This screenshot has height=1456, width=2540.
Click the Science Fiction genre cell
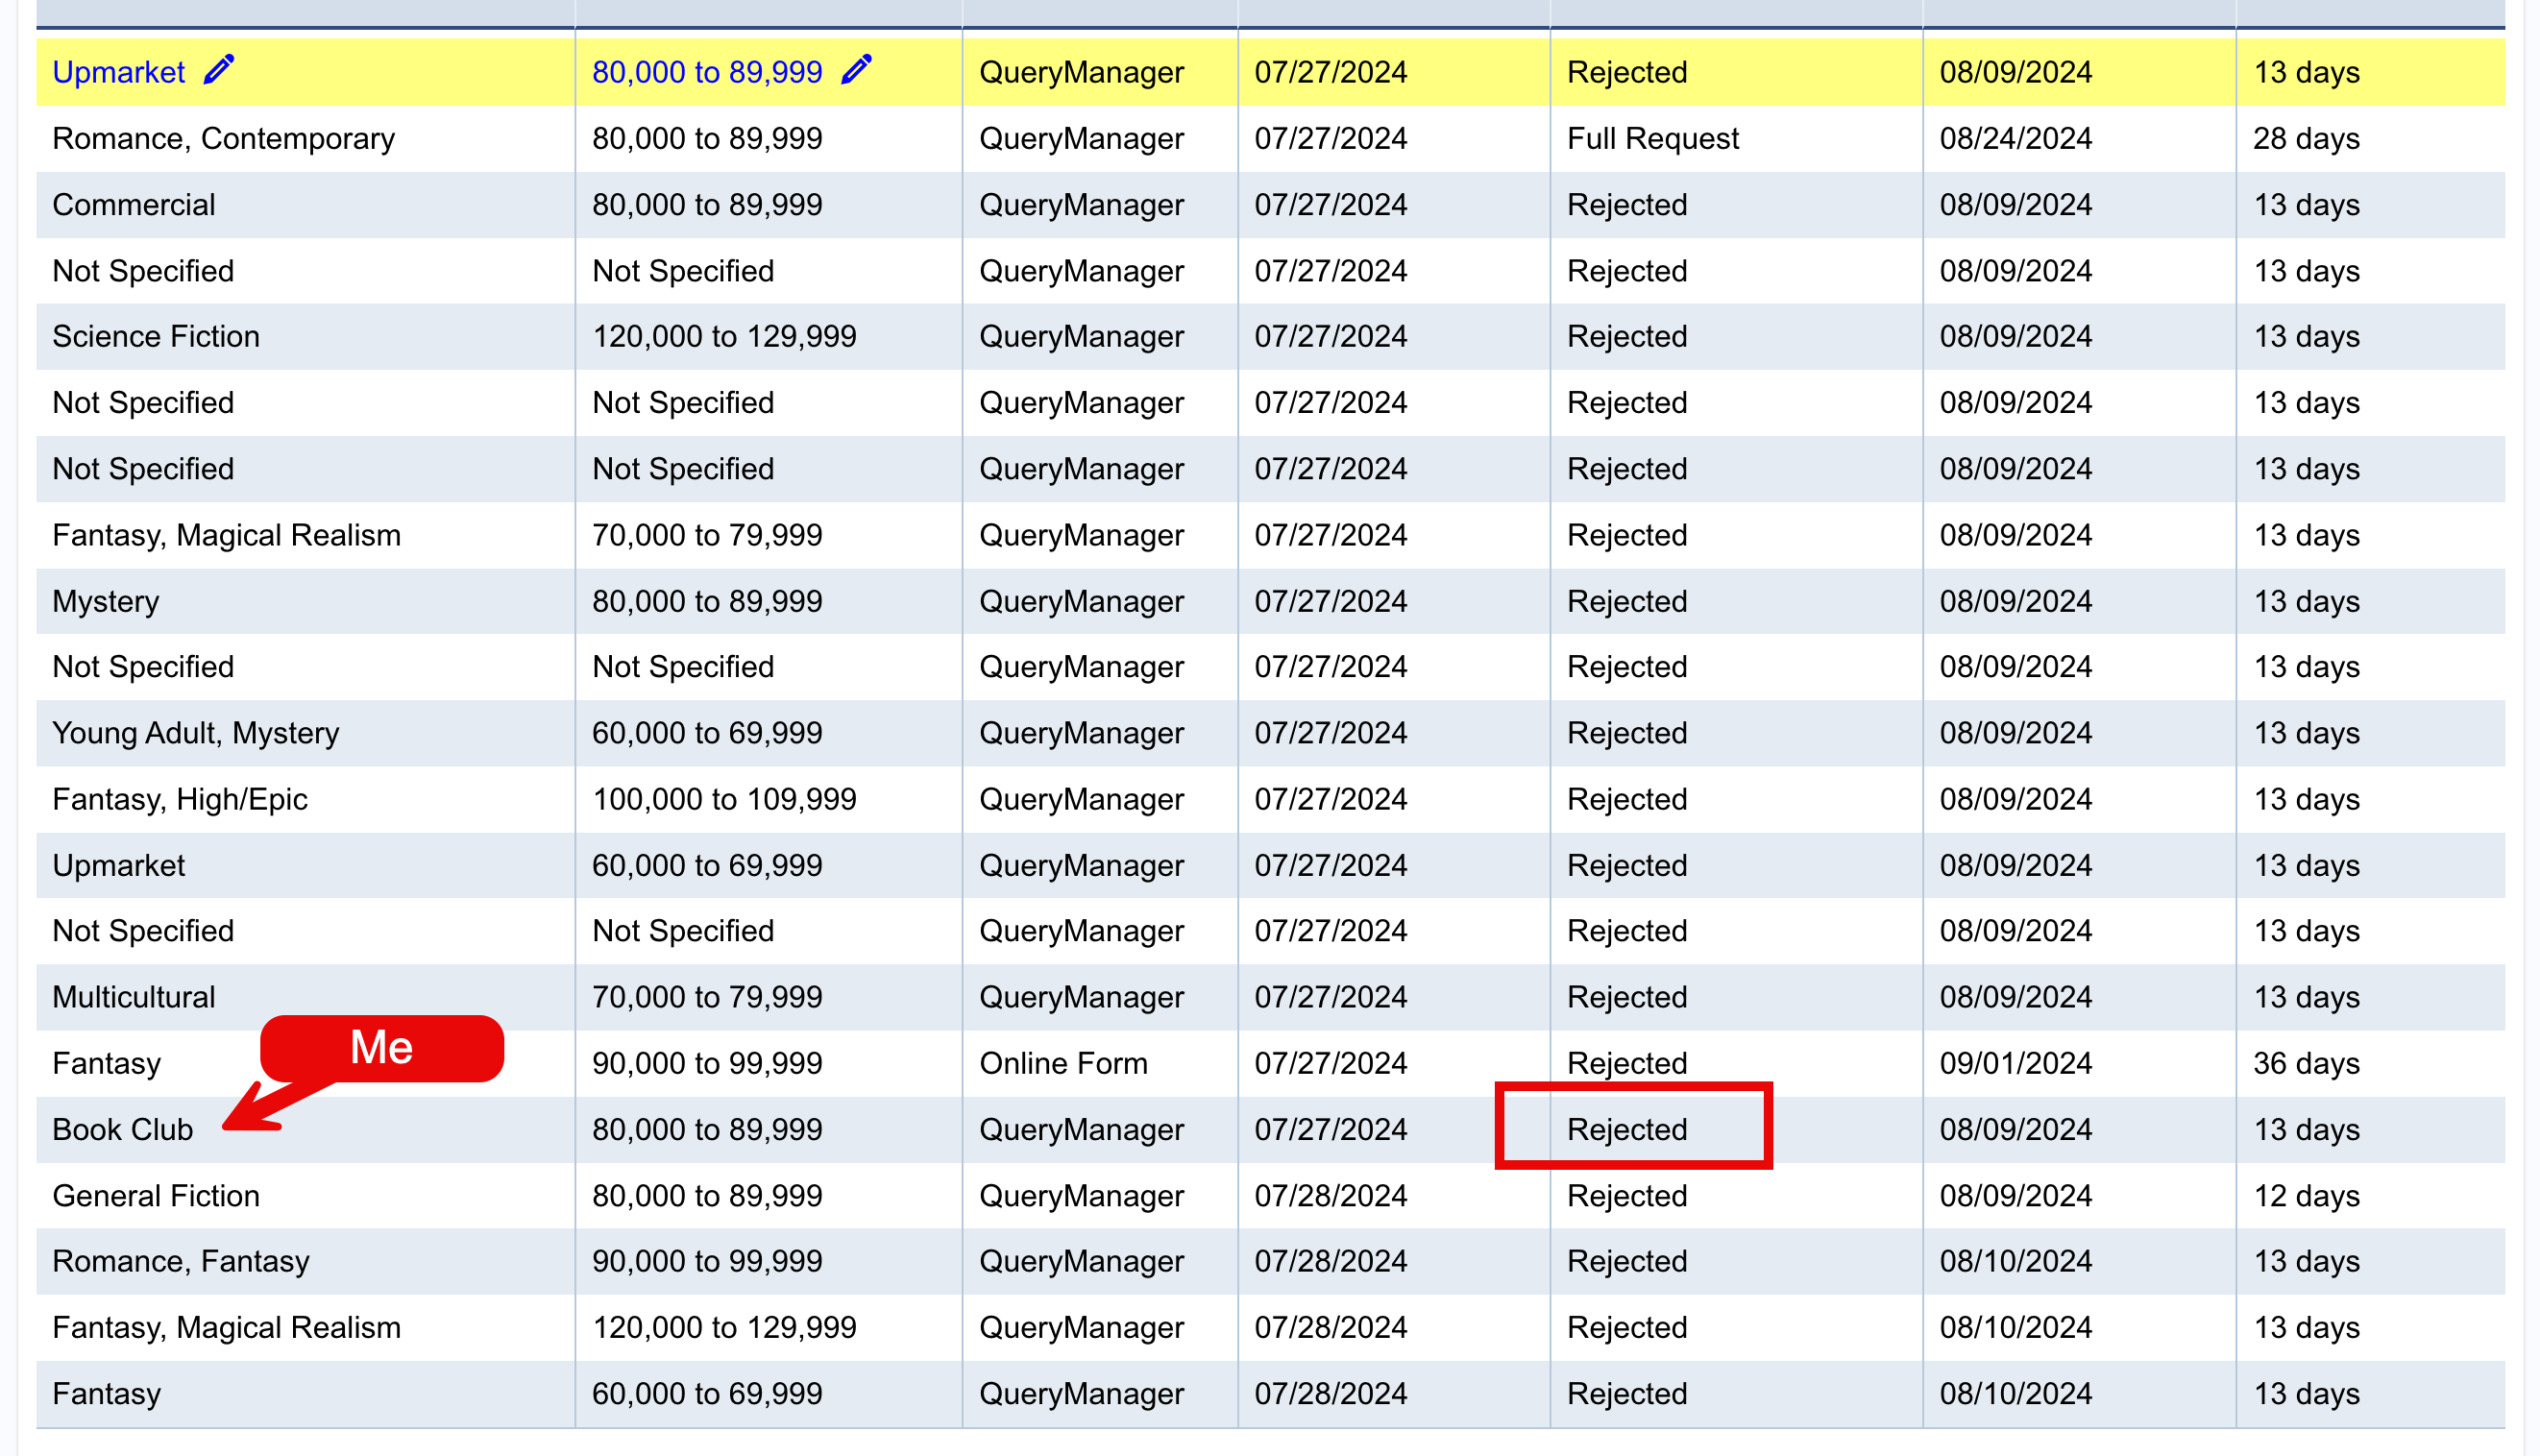click(x=305, y=336)
